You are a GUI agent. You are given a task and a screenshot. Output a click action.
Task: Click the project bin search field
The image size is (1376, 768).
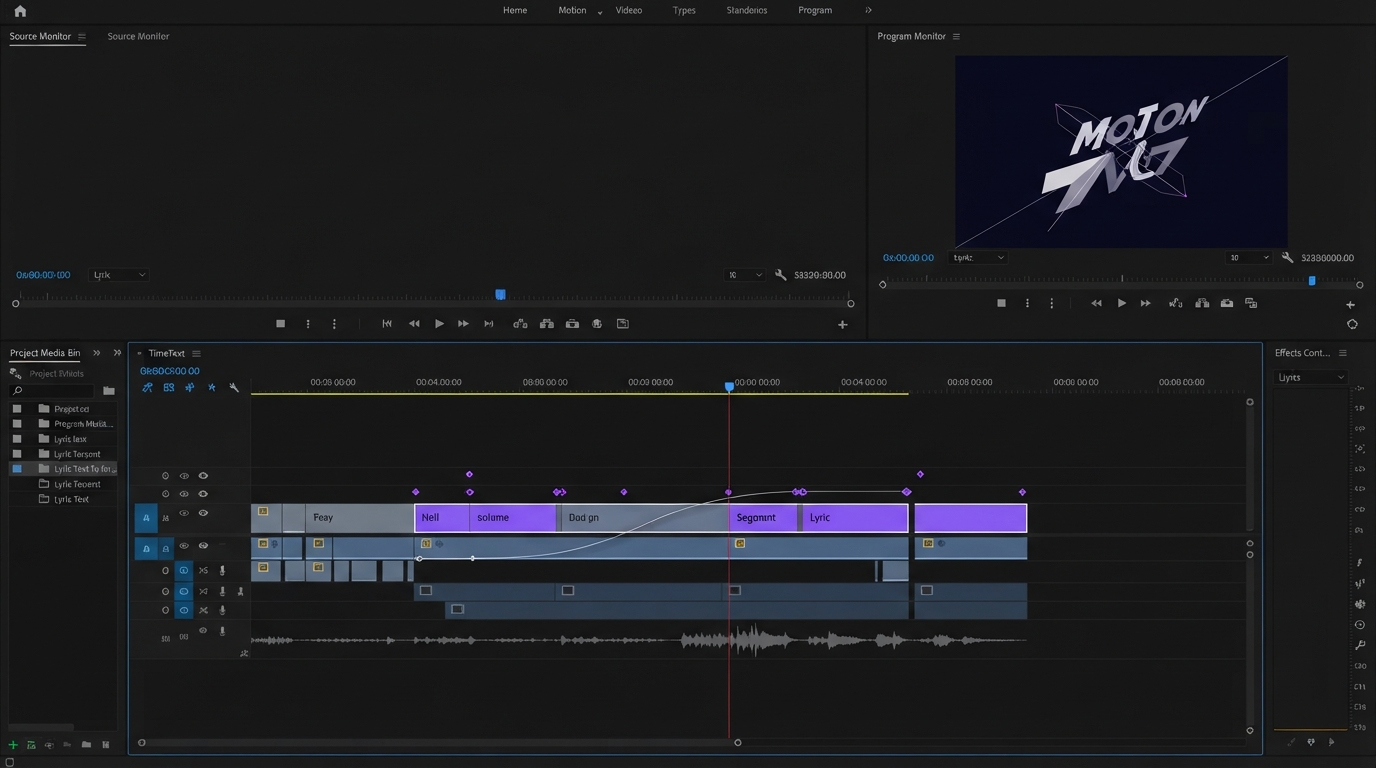tap(50, 391)
